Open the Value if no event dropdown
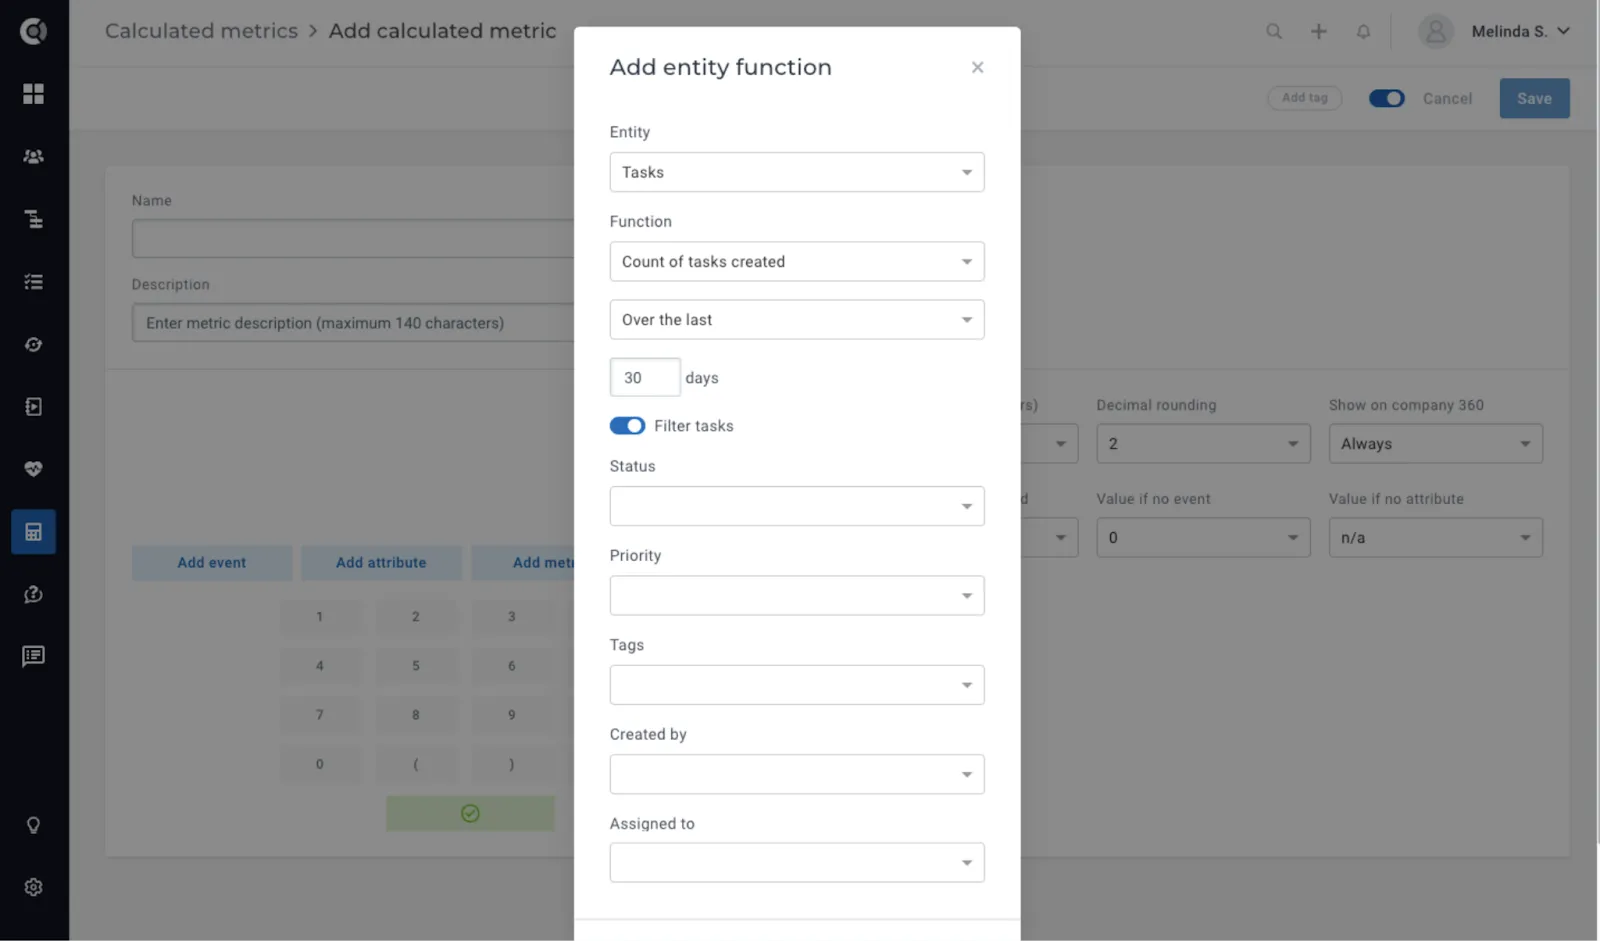Viewport: 1600px width, 941px height. [x=1203, y=538]
